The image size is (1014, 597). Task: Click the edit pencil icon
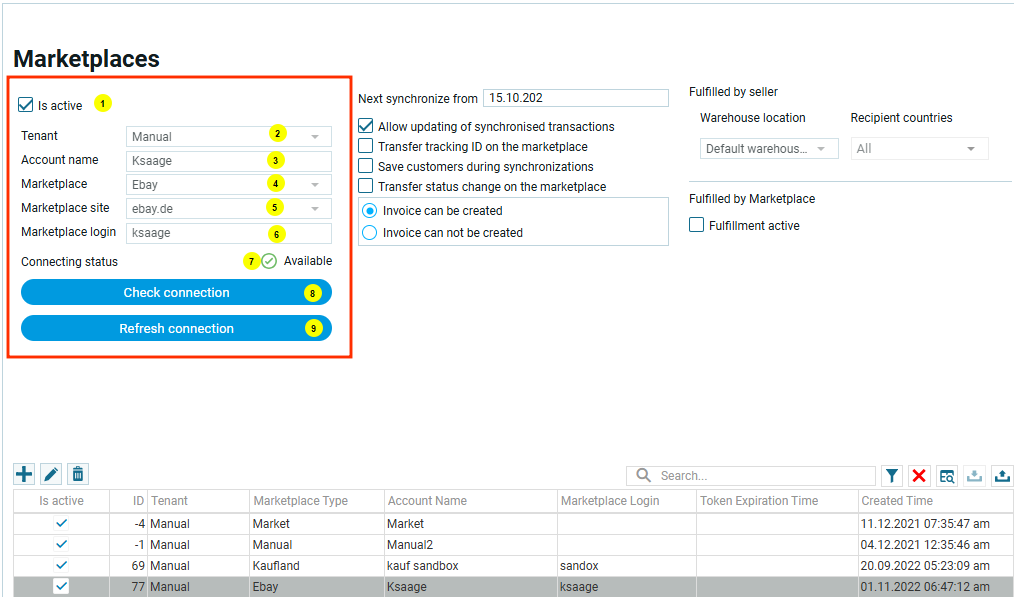[x=51, y=474]
